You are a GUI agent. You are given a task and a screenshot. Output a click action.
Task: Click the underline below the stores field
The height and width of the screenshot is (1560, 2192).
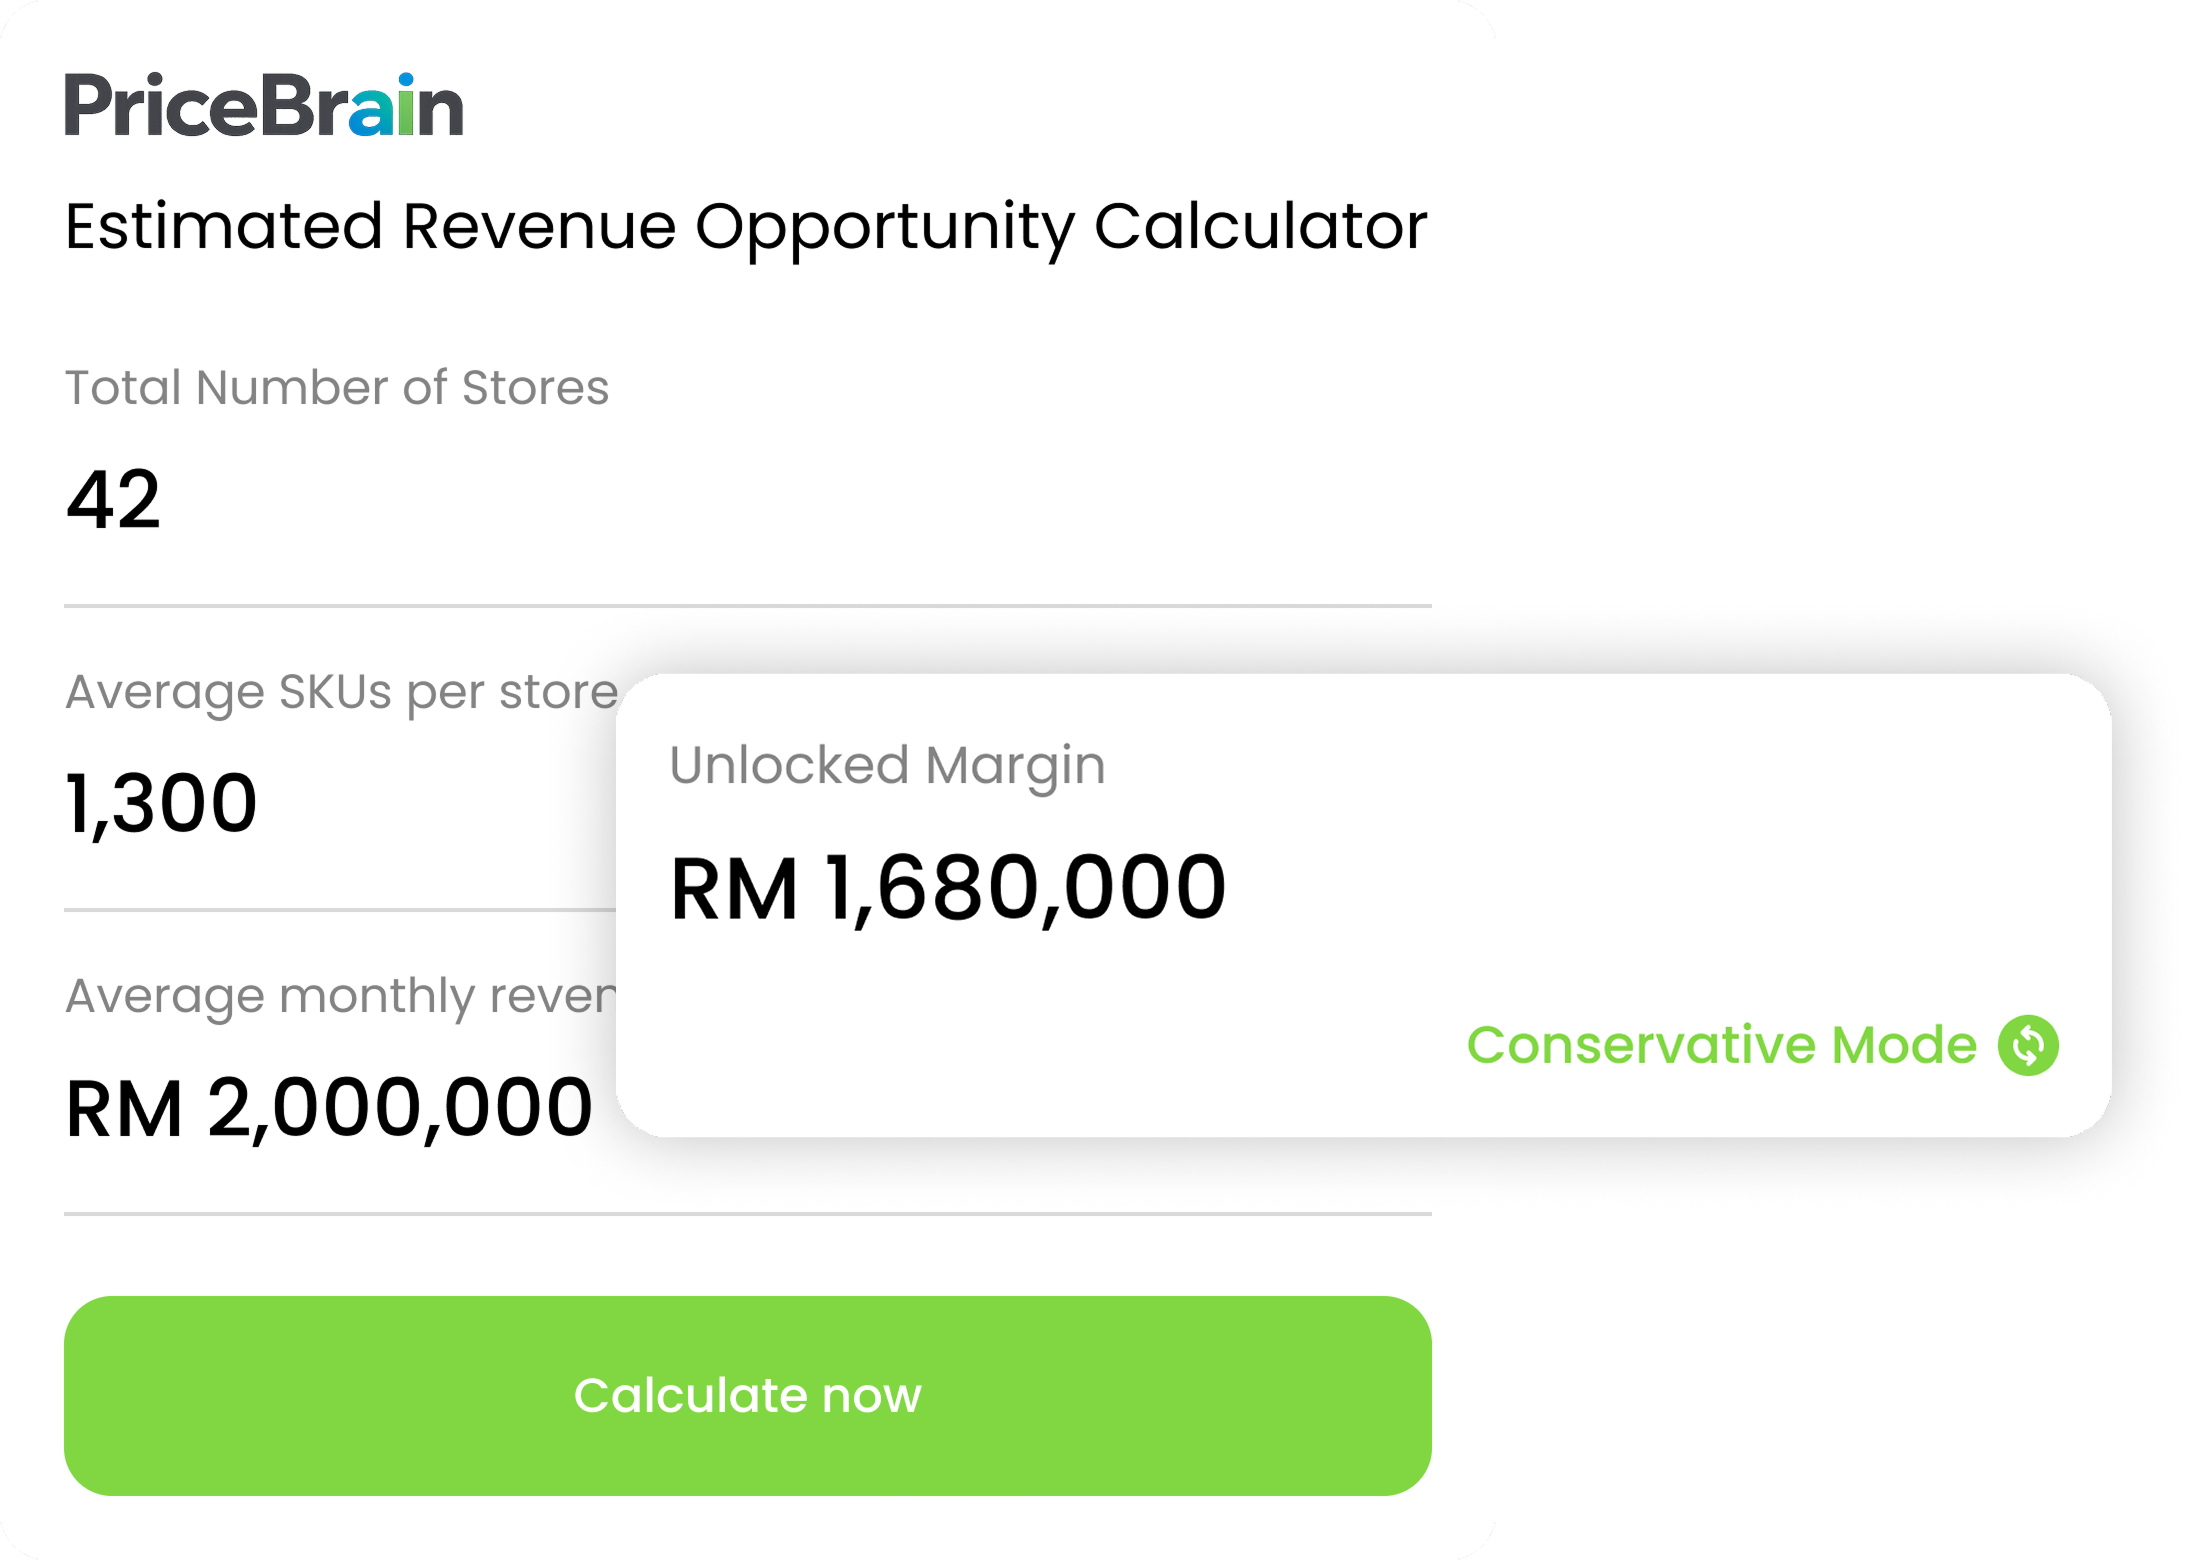[748, 606]
